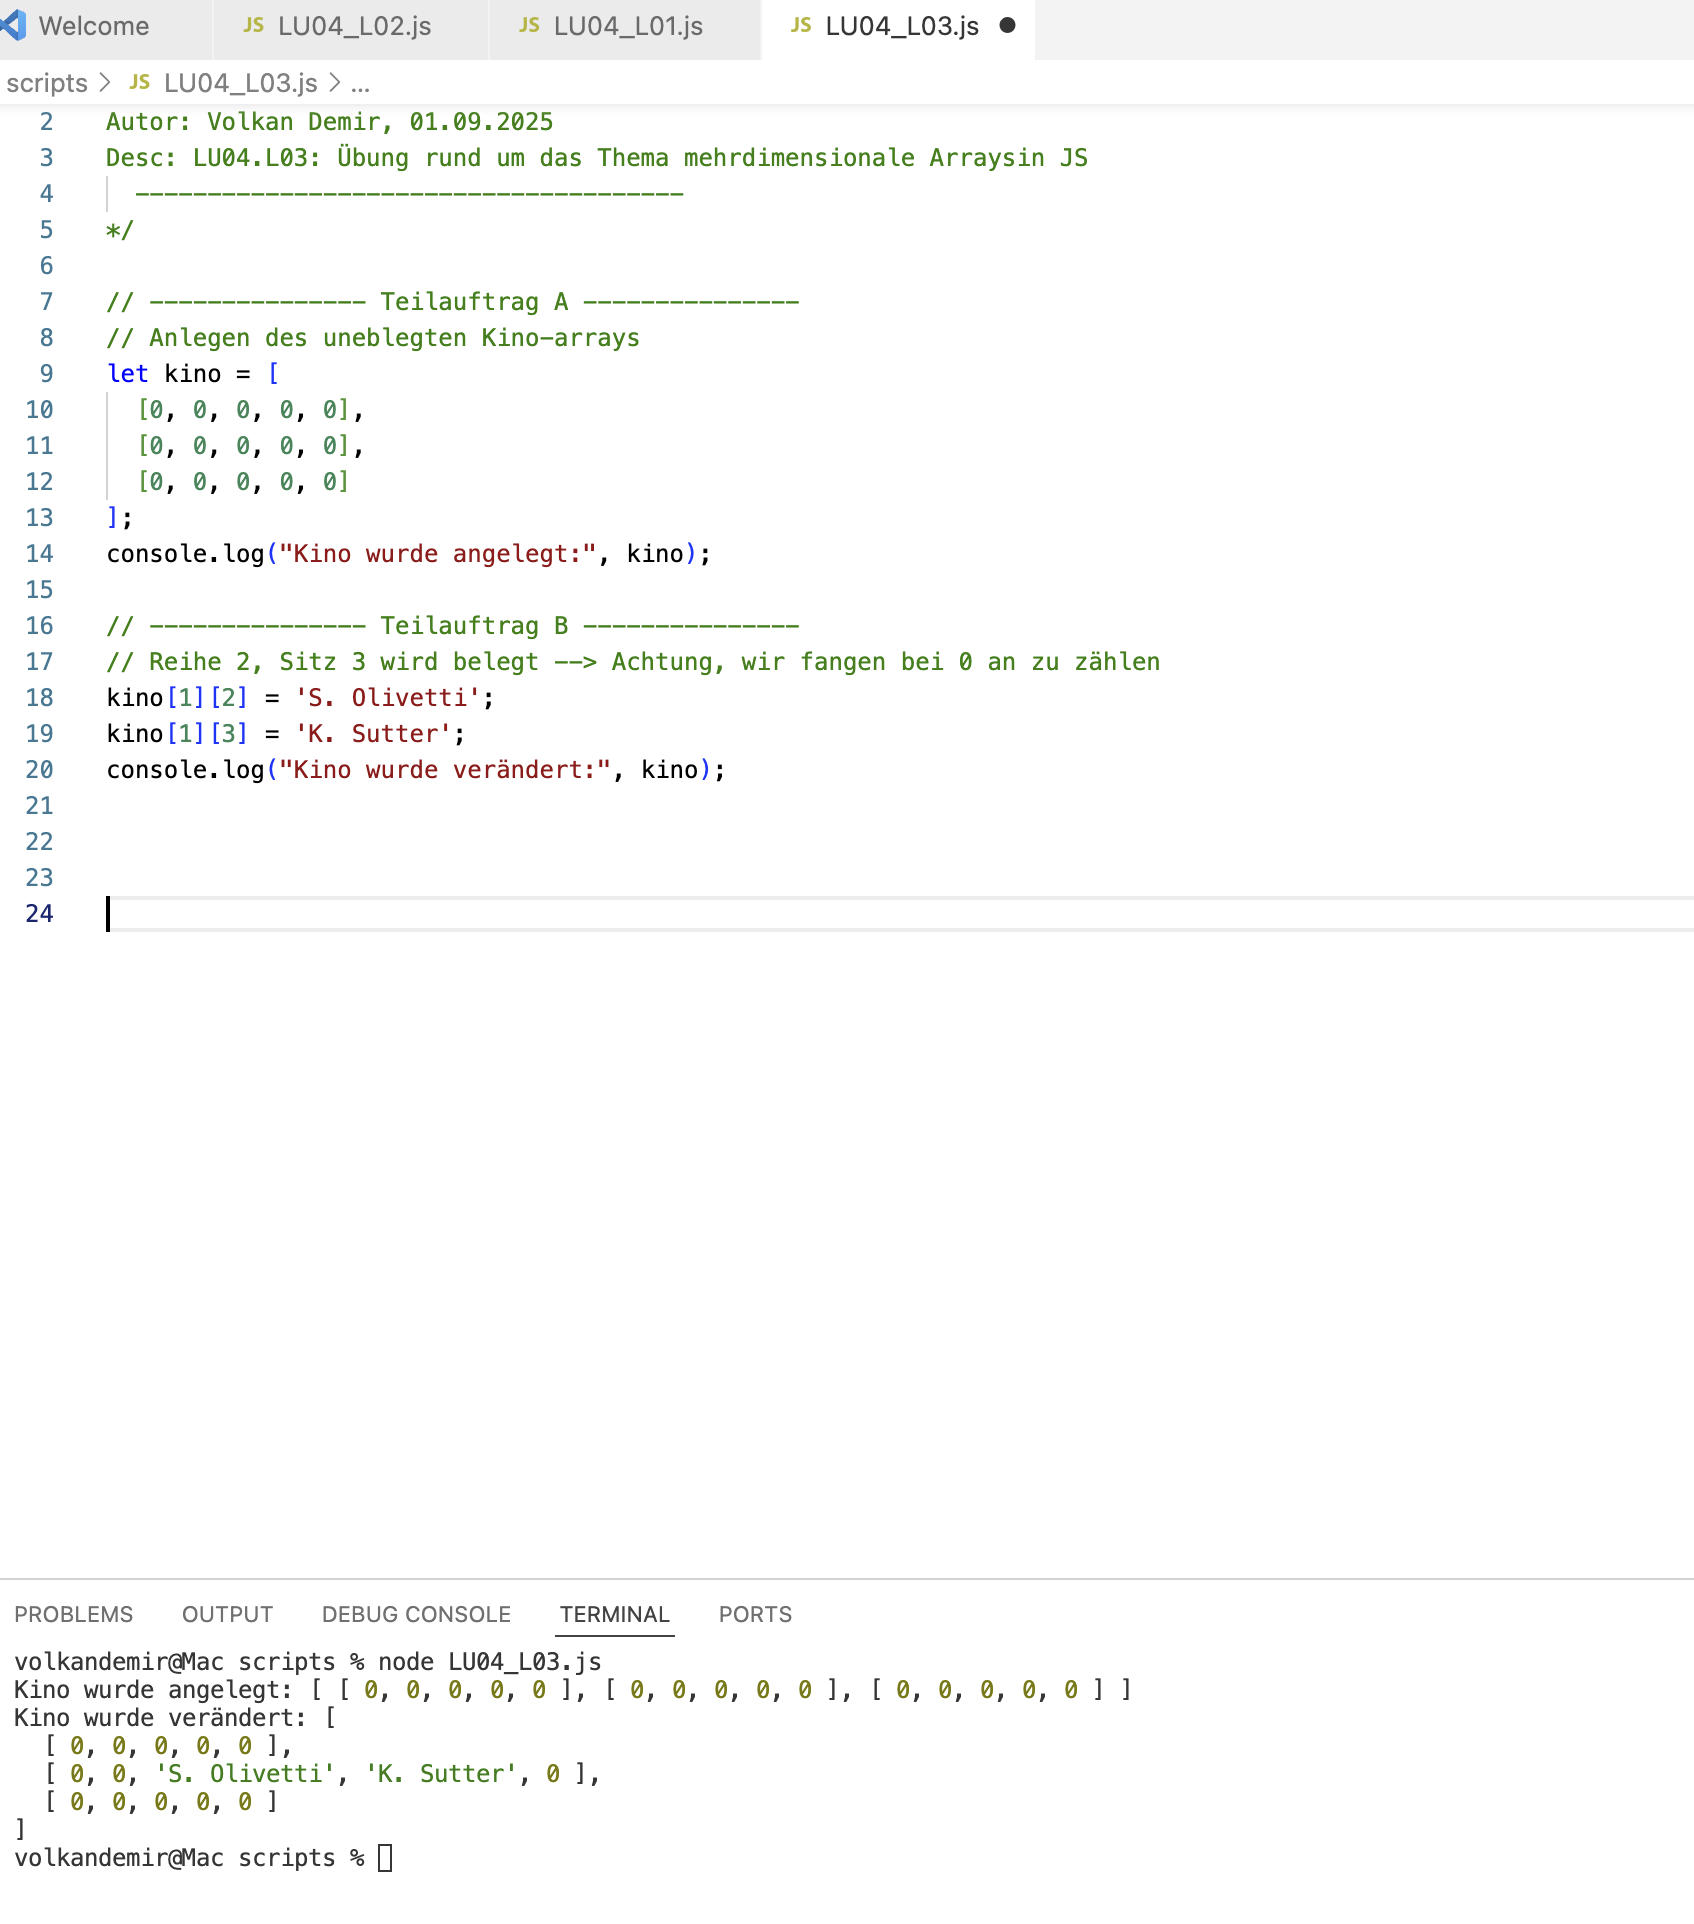Screen dimensions: 1694x1924
Task: Switch to the Welcome tab
Action: [x=94, y=26]
